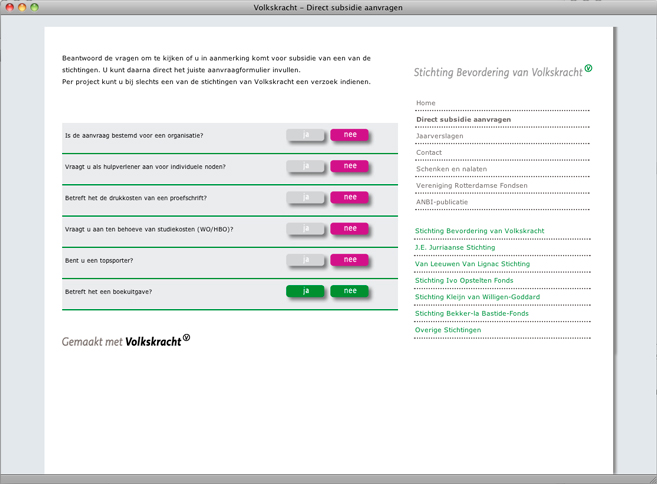This screenshot has height=484, width=657.
Task: Pick 'ja' for studiekosten (WO/HBO) question
Action: point(305,229)
